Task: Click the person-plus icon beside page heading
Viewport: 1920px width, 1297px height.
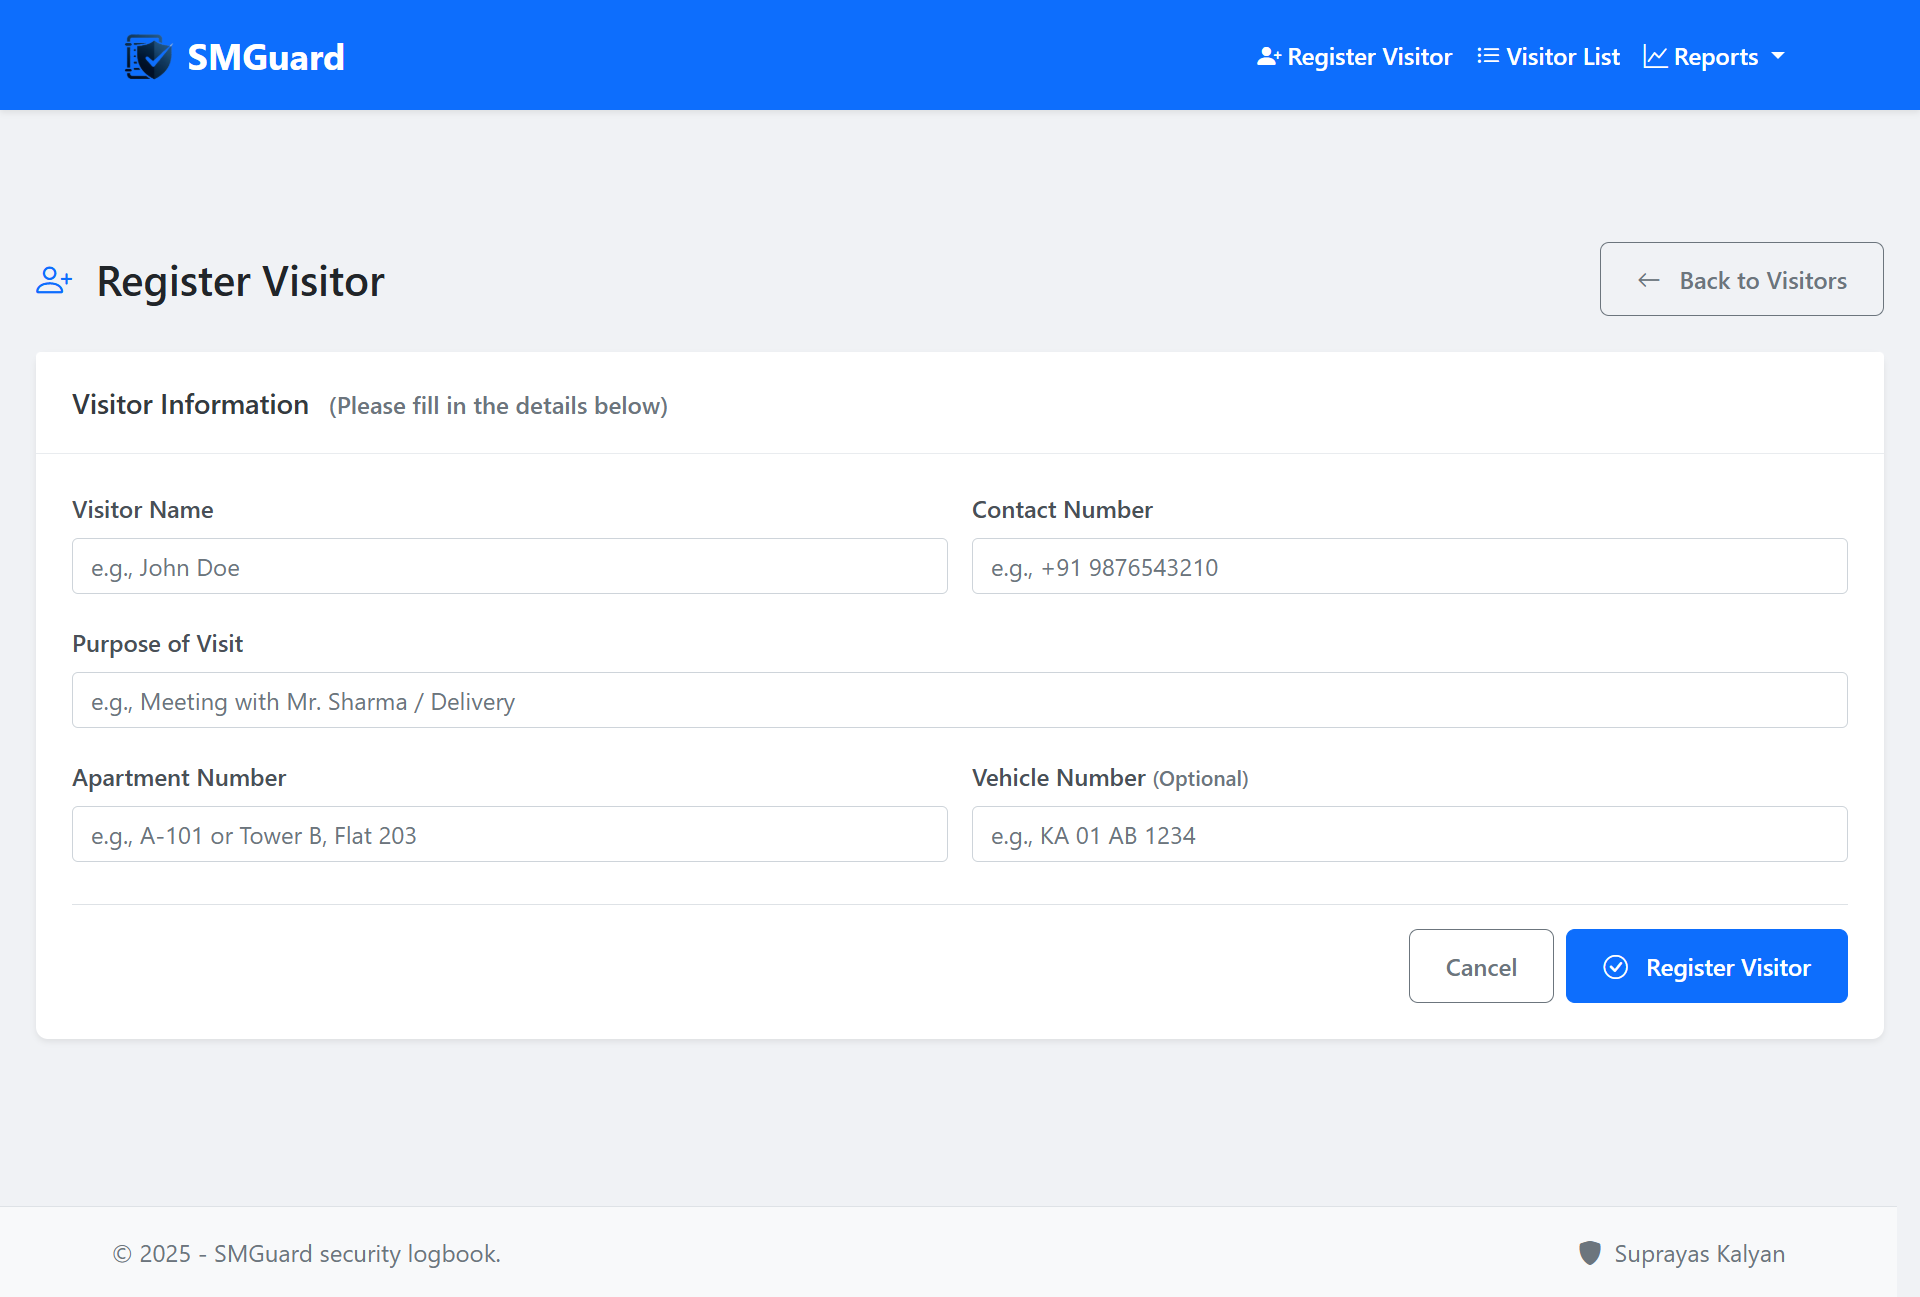Action: (54, 281)
